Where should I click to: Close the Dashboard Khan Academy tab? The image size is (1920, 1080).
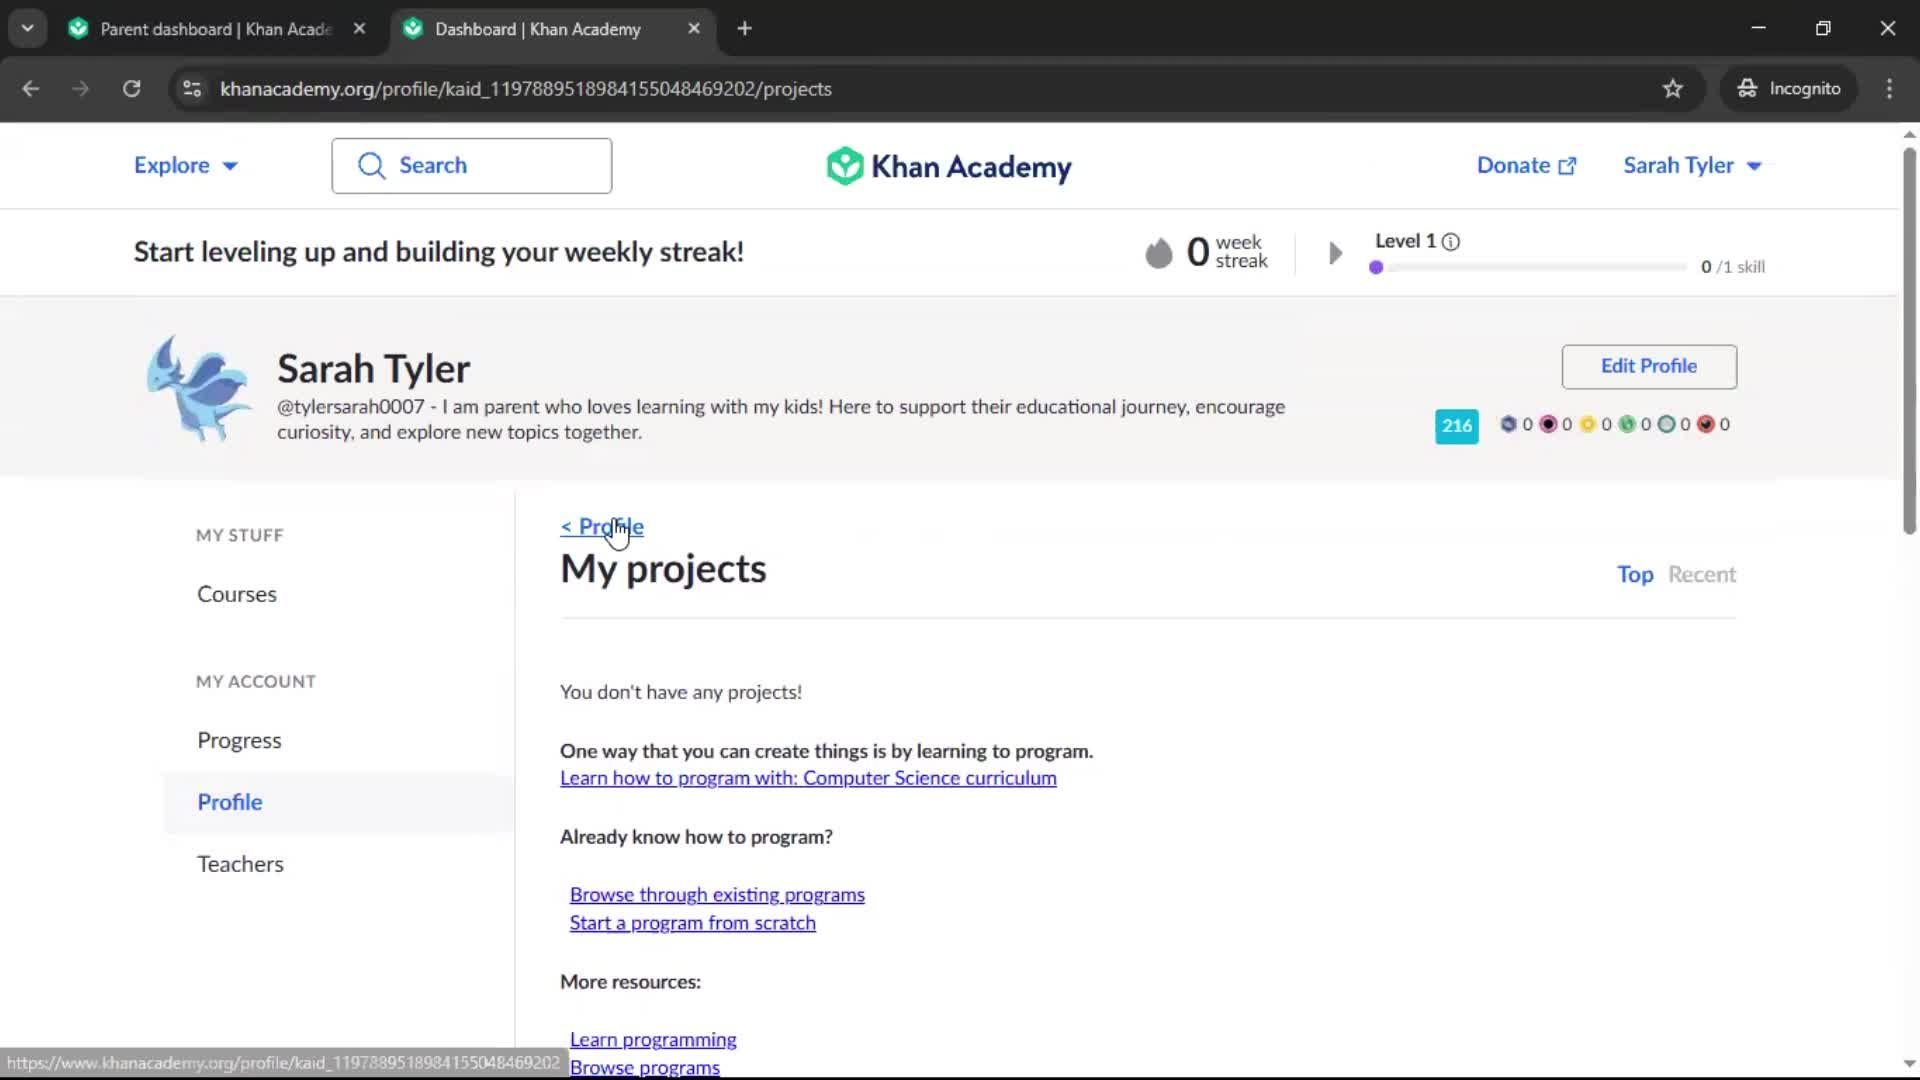694,29
